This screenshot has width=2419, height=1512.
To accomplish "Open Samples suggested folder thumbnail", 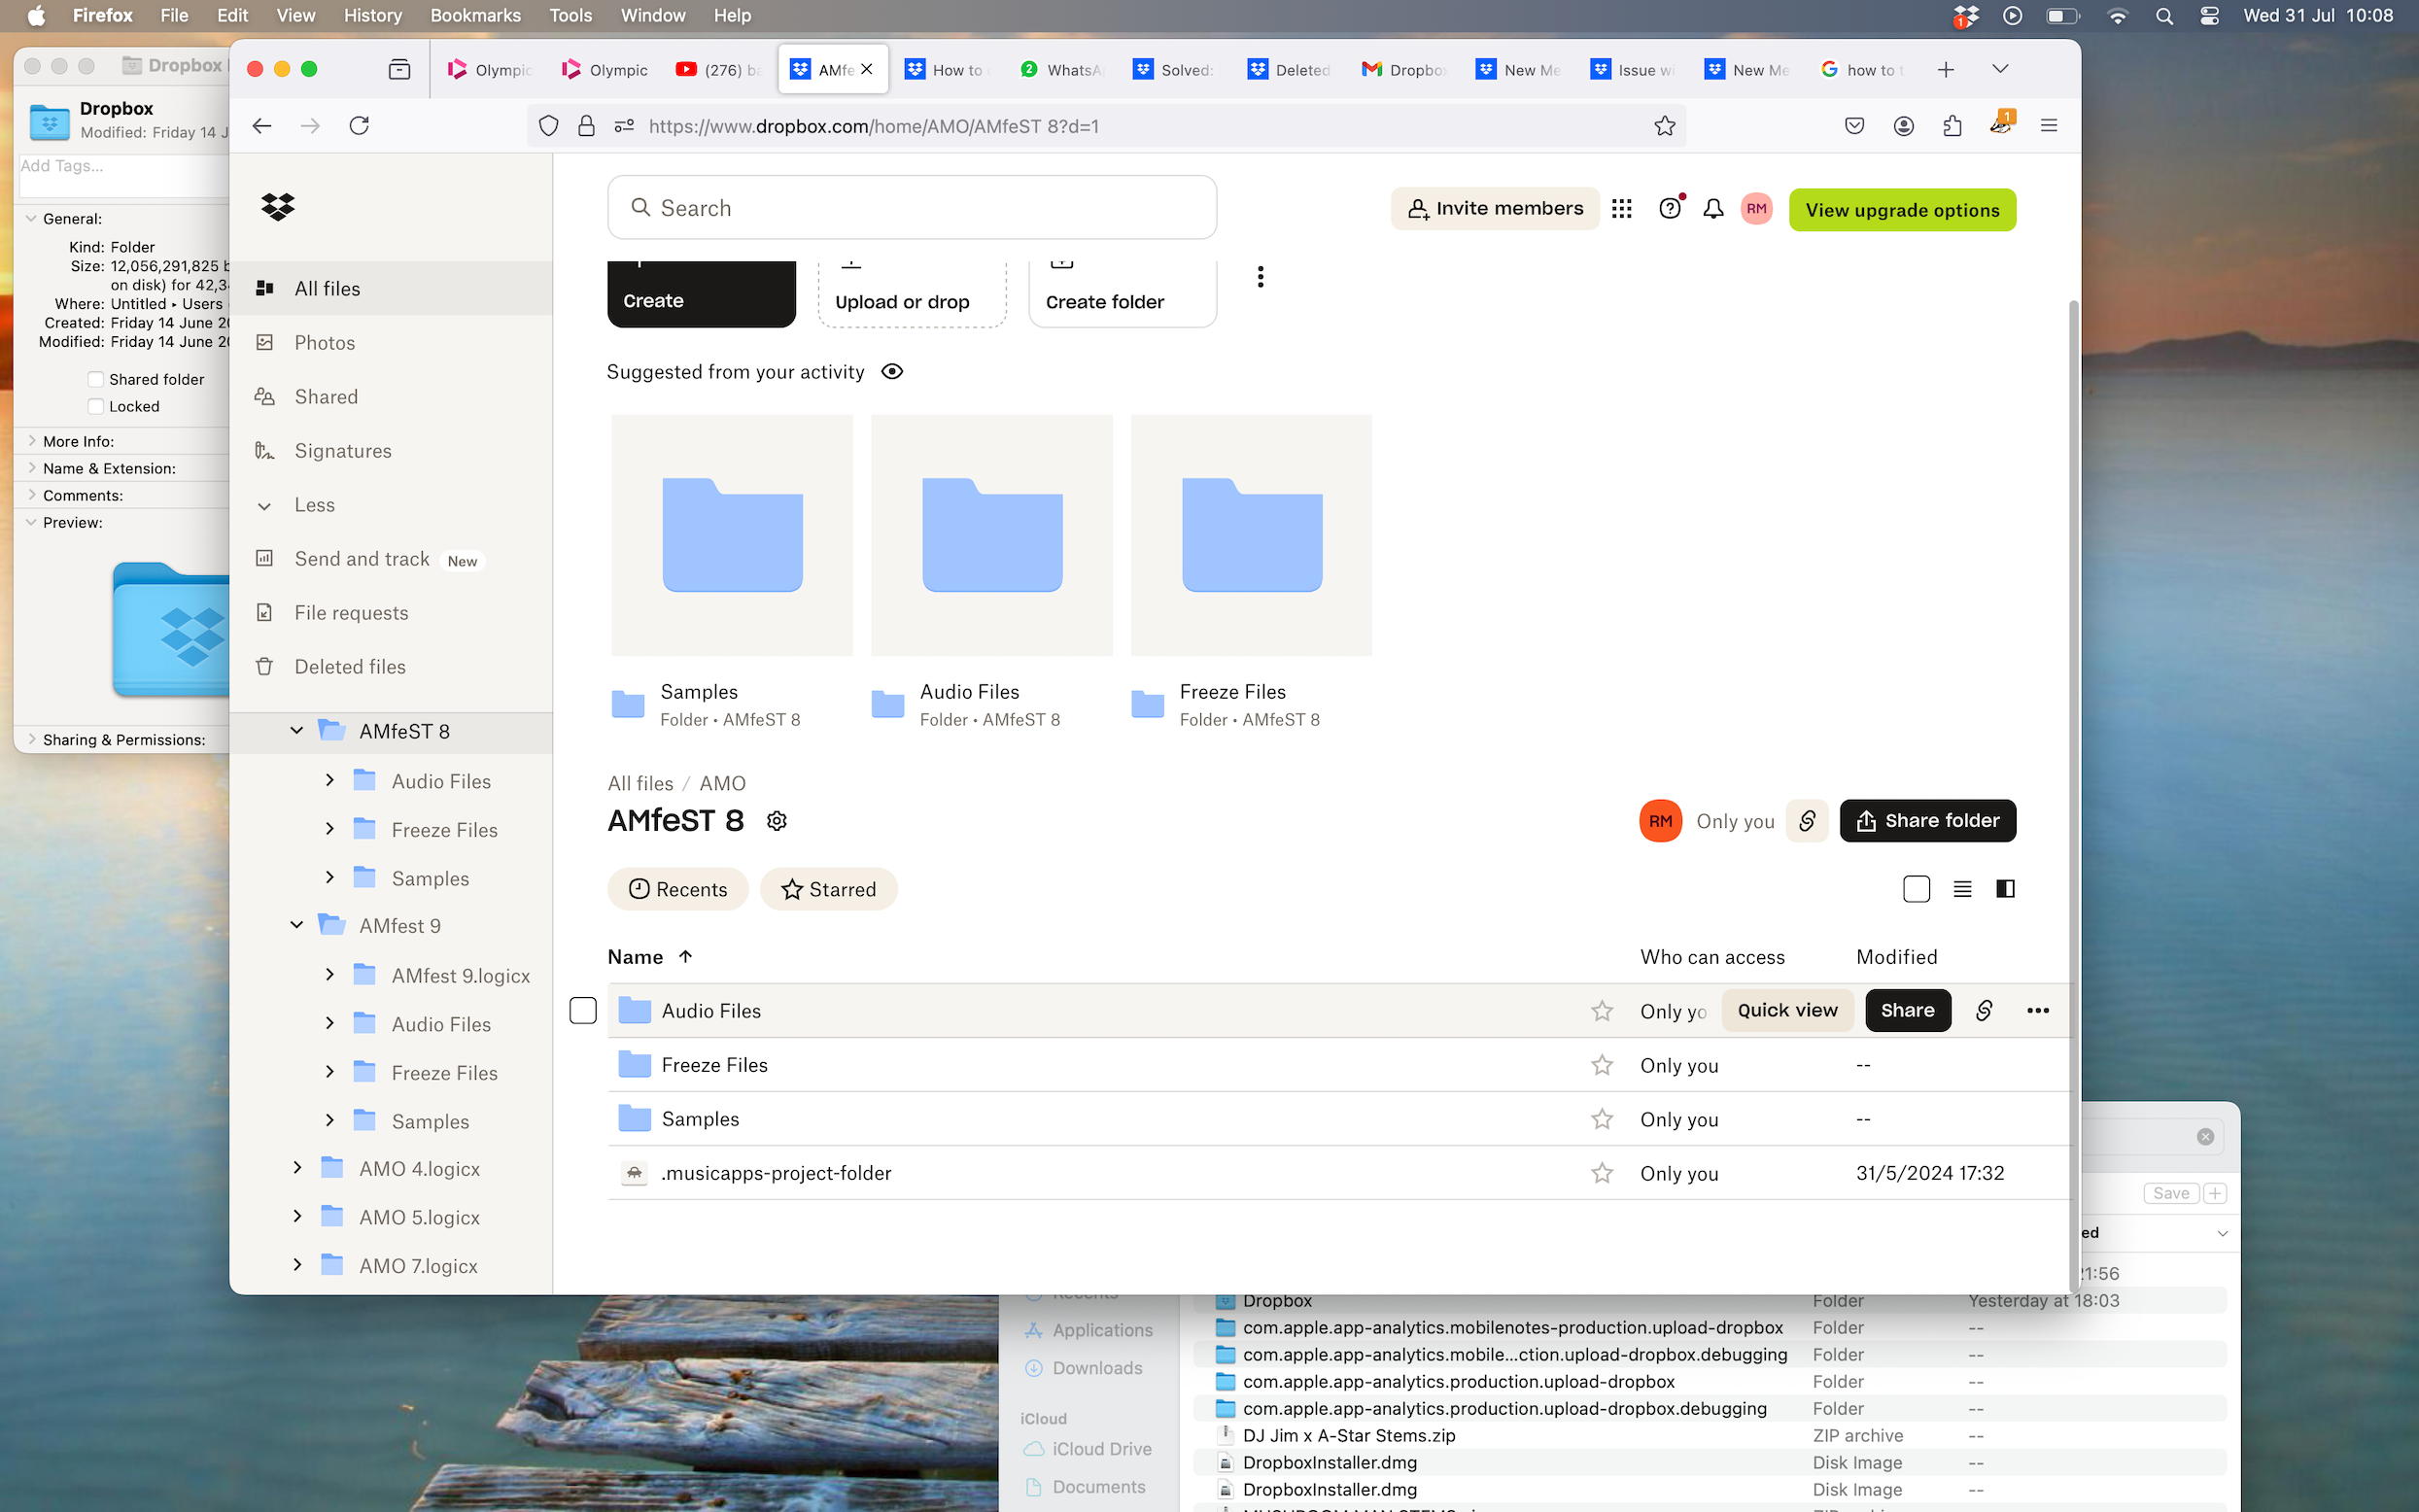I will [731, 535].
